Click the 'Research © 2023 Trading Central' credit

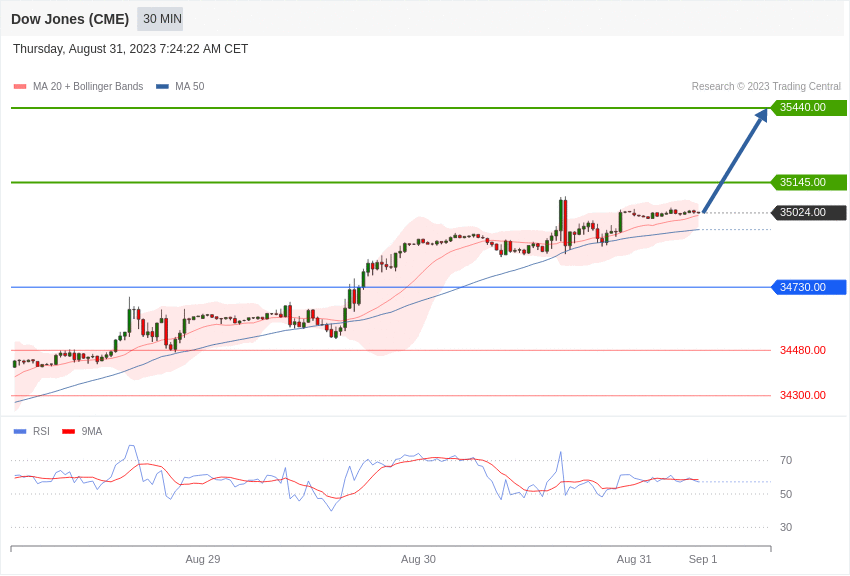point(766,86)
